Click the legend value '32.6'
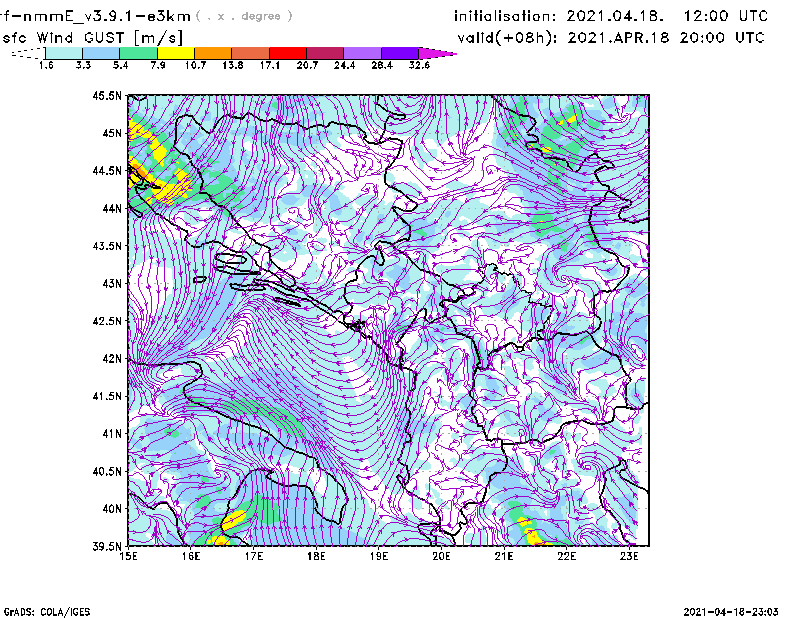Screen dimensions: 800x618 tap(419, 65)
